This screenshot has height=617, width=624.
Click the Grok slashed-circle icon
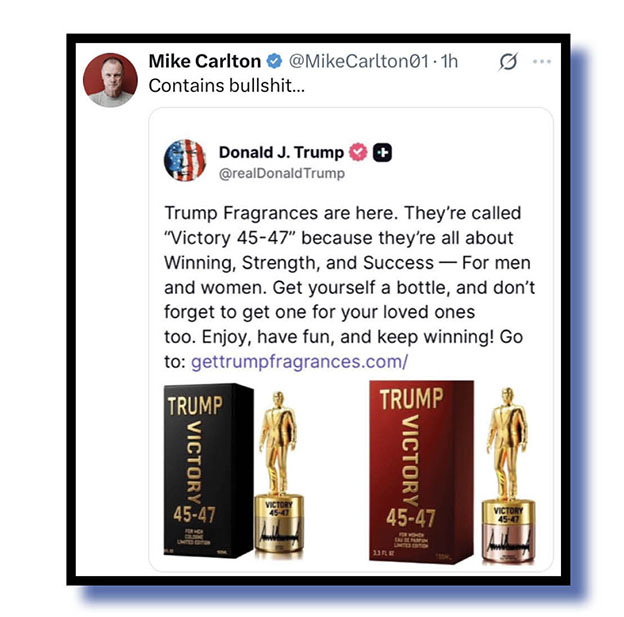coord(508,61)
